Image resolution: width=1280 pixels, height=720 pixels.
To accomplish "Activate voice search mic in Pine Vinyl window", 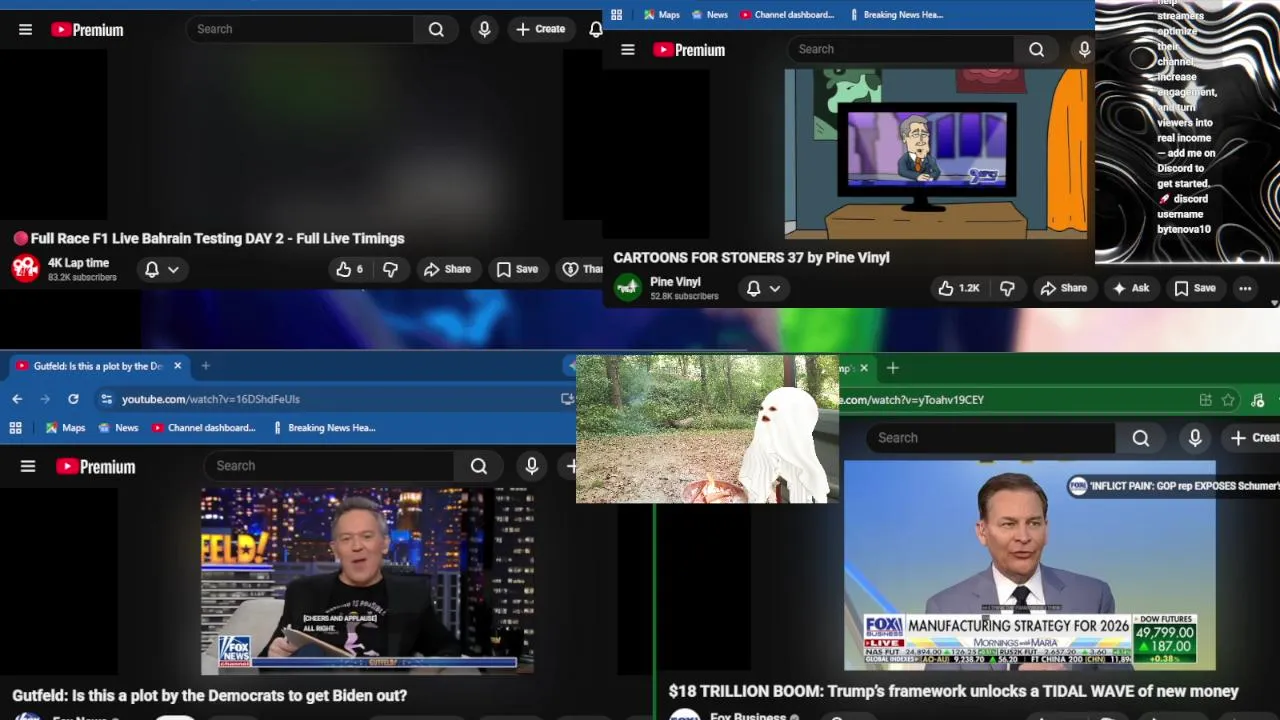I will (1084, 49).
